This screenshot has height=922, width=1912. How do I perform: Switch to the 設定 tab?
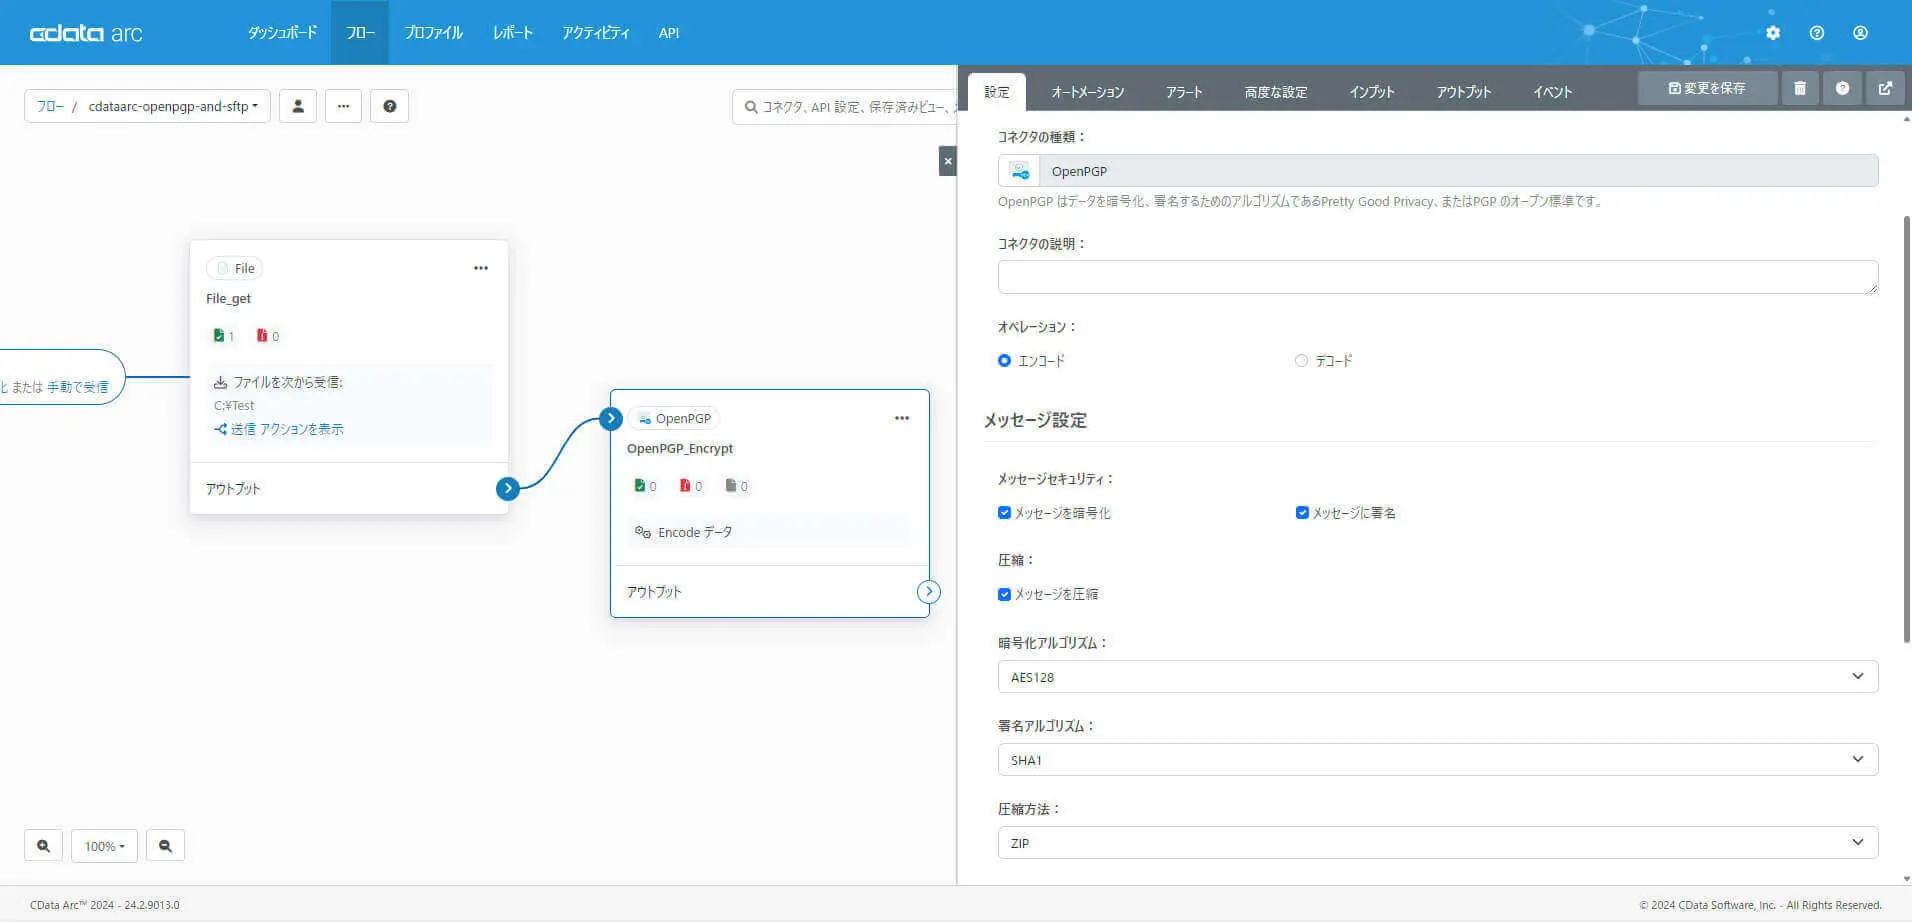(x=997, y=91)
